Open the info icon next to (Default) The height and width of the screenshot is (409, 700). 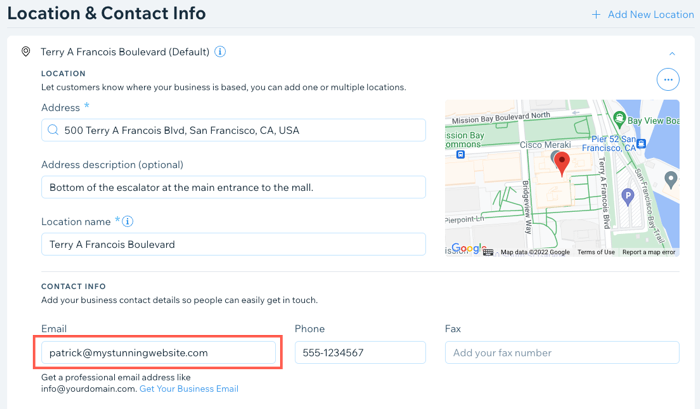(220, 52)
